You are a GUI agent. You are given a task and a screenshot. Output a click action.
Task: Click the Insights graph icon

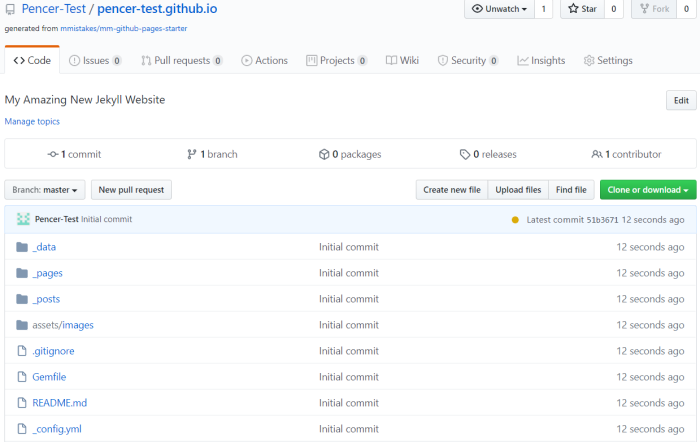click(523, 60)
